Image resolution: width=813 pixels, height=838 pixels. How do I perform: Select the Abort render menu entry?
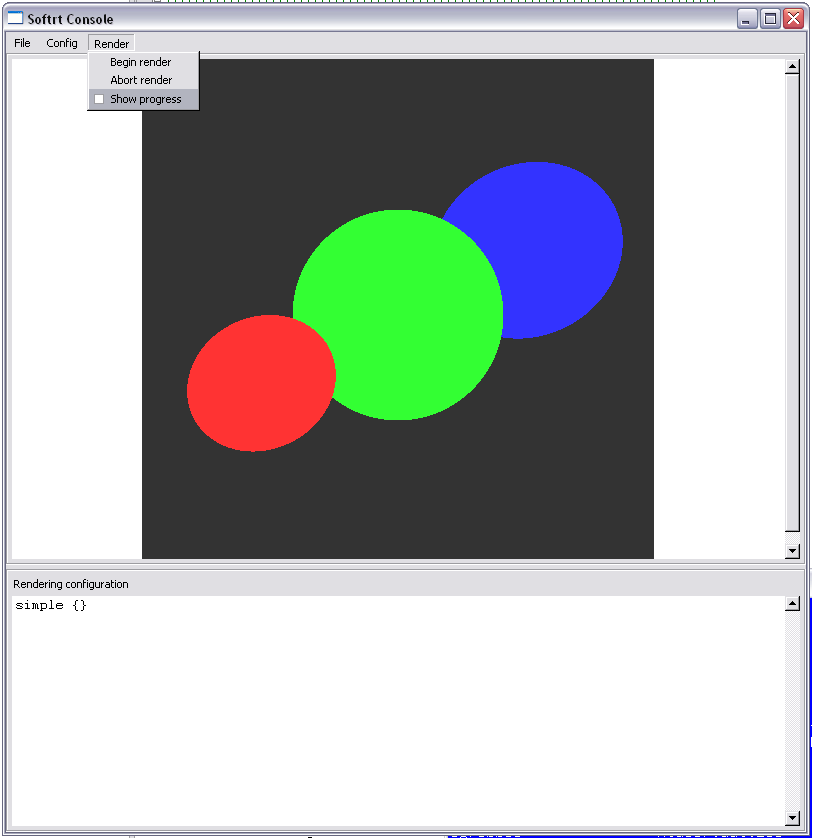click(141, 80)
